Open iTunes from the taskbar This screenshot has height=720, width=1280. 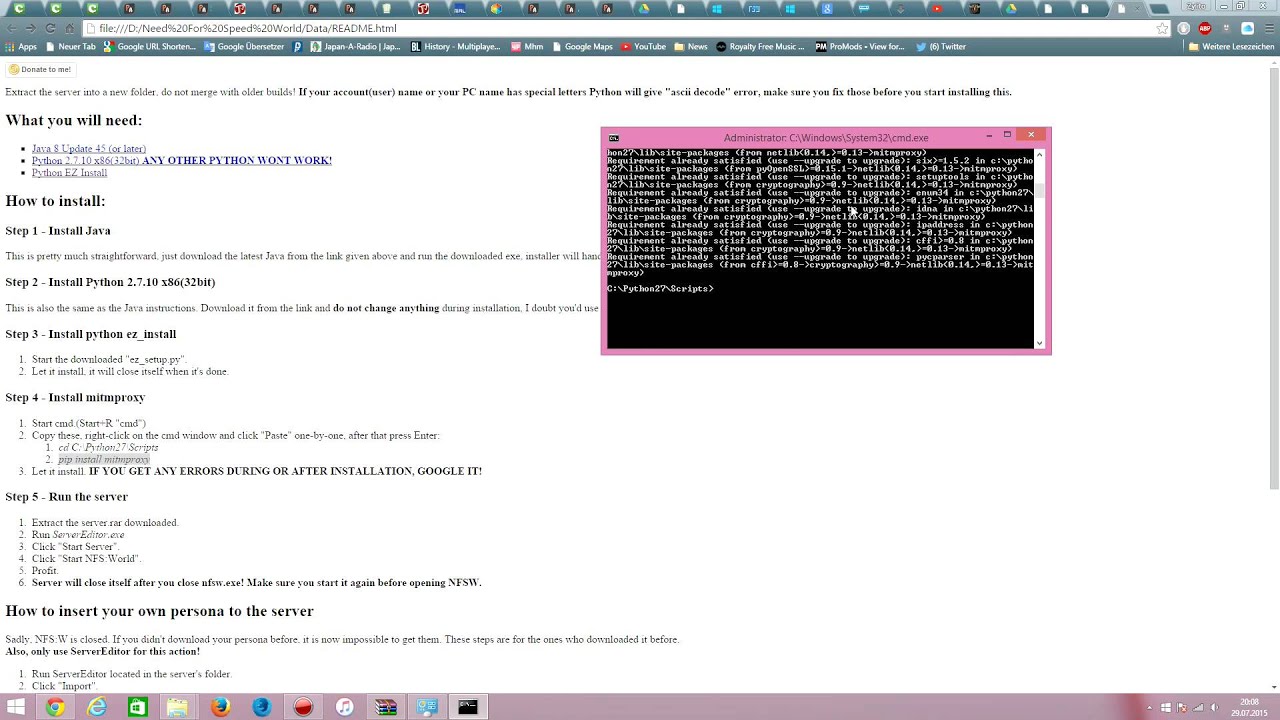click(344, 707)
